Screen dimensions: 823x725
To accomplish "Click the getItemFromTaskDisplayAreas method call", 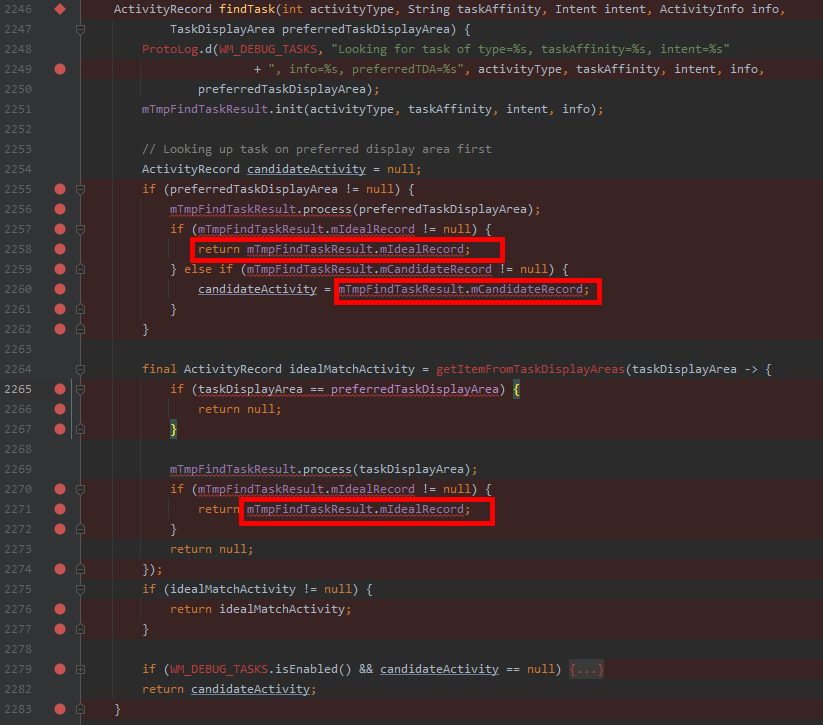I will [530, 369].
